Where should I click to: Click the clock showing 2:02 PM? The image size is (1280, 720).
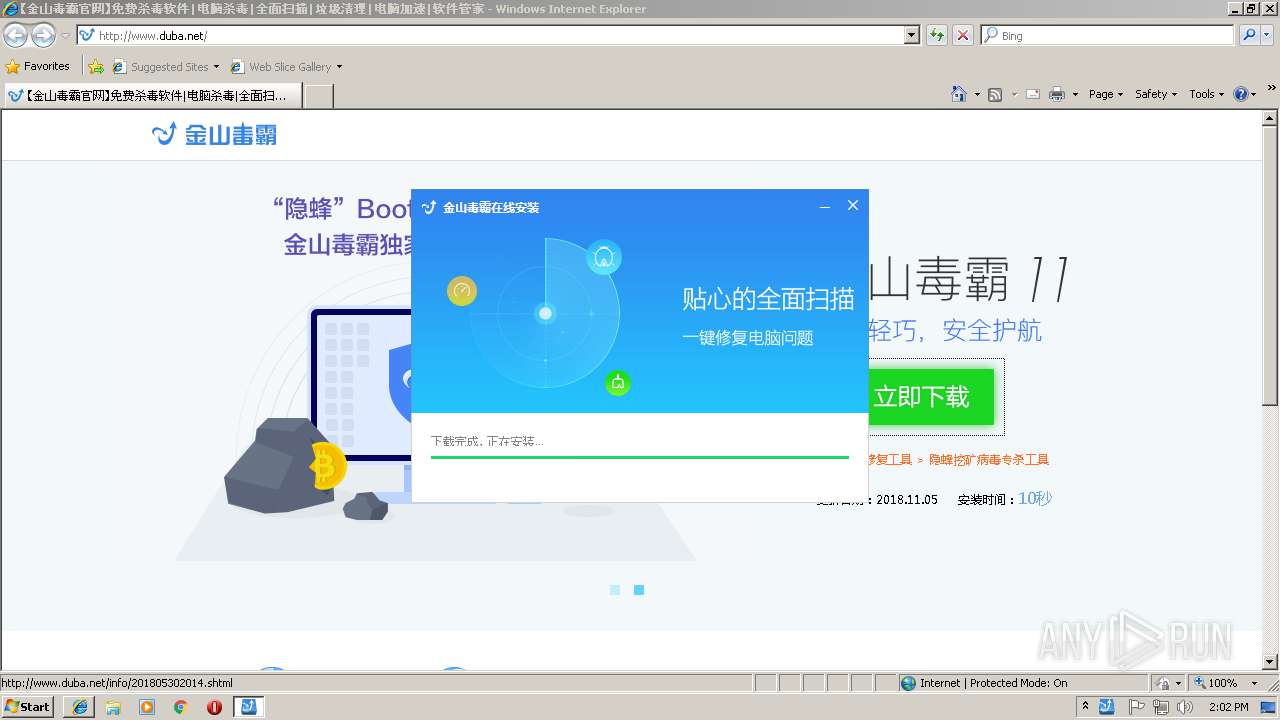coord(1228,707)
